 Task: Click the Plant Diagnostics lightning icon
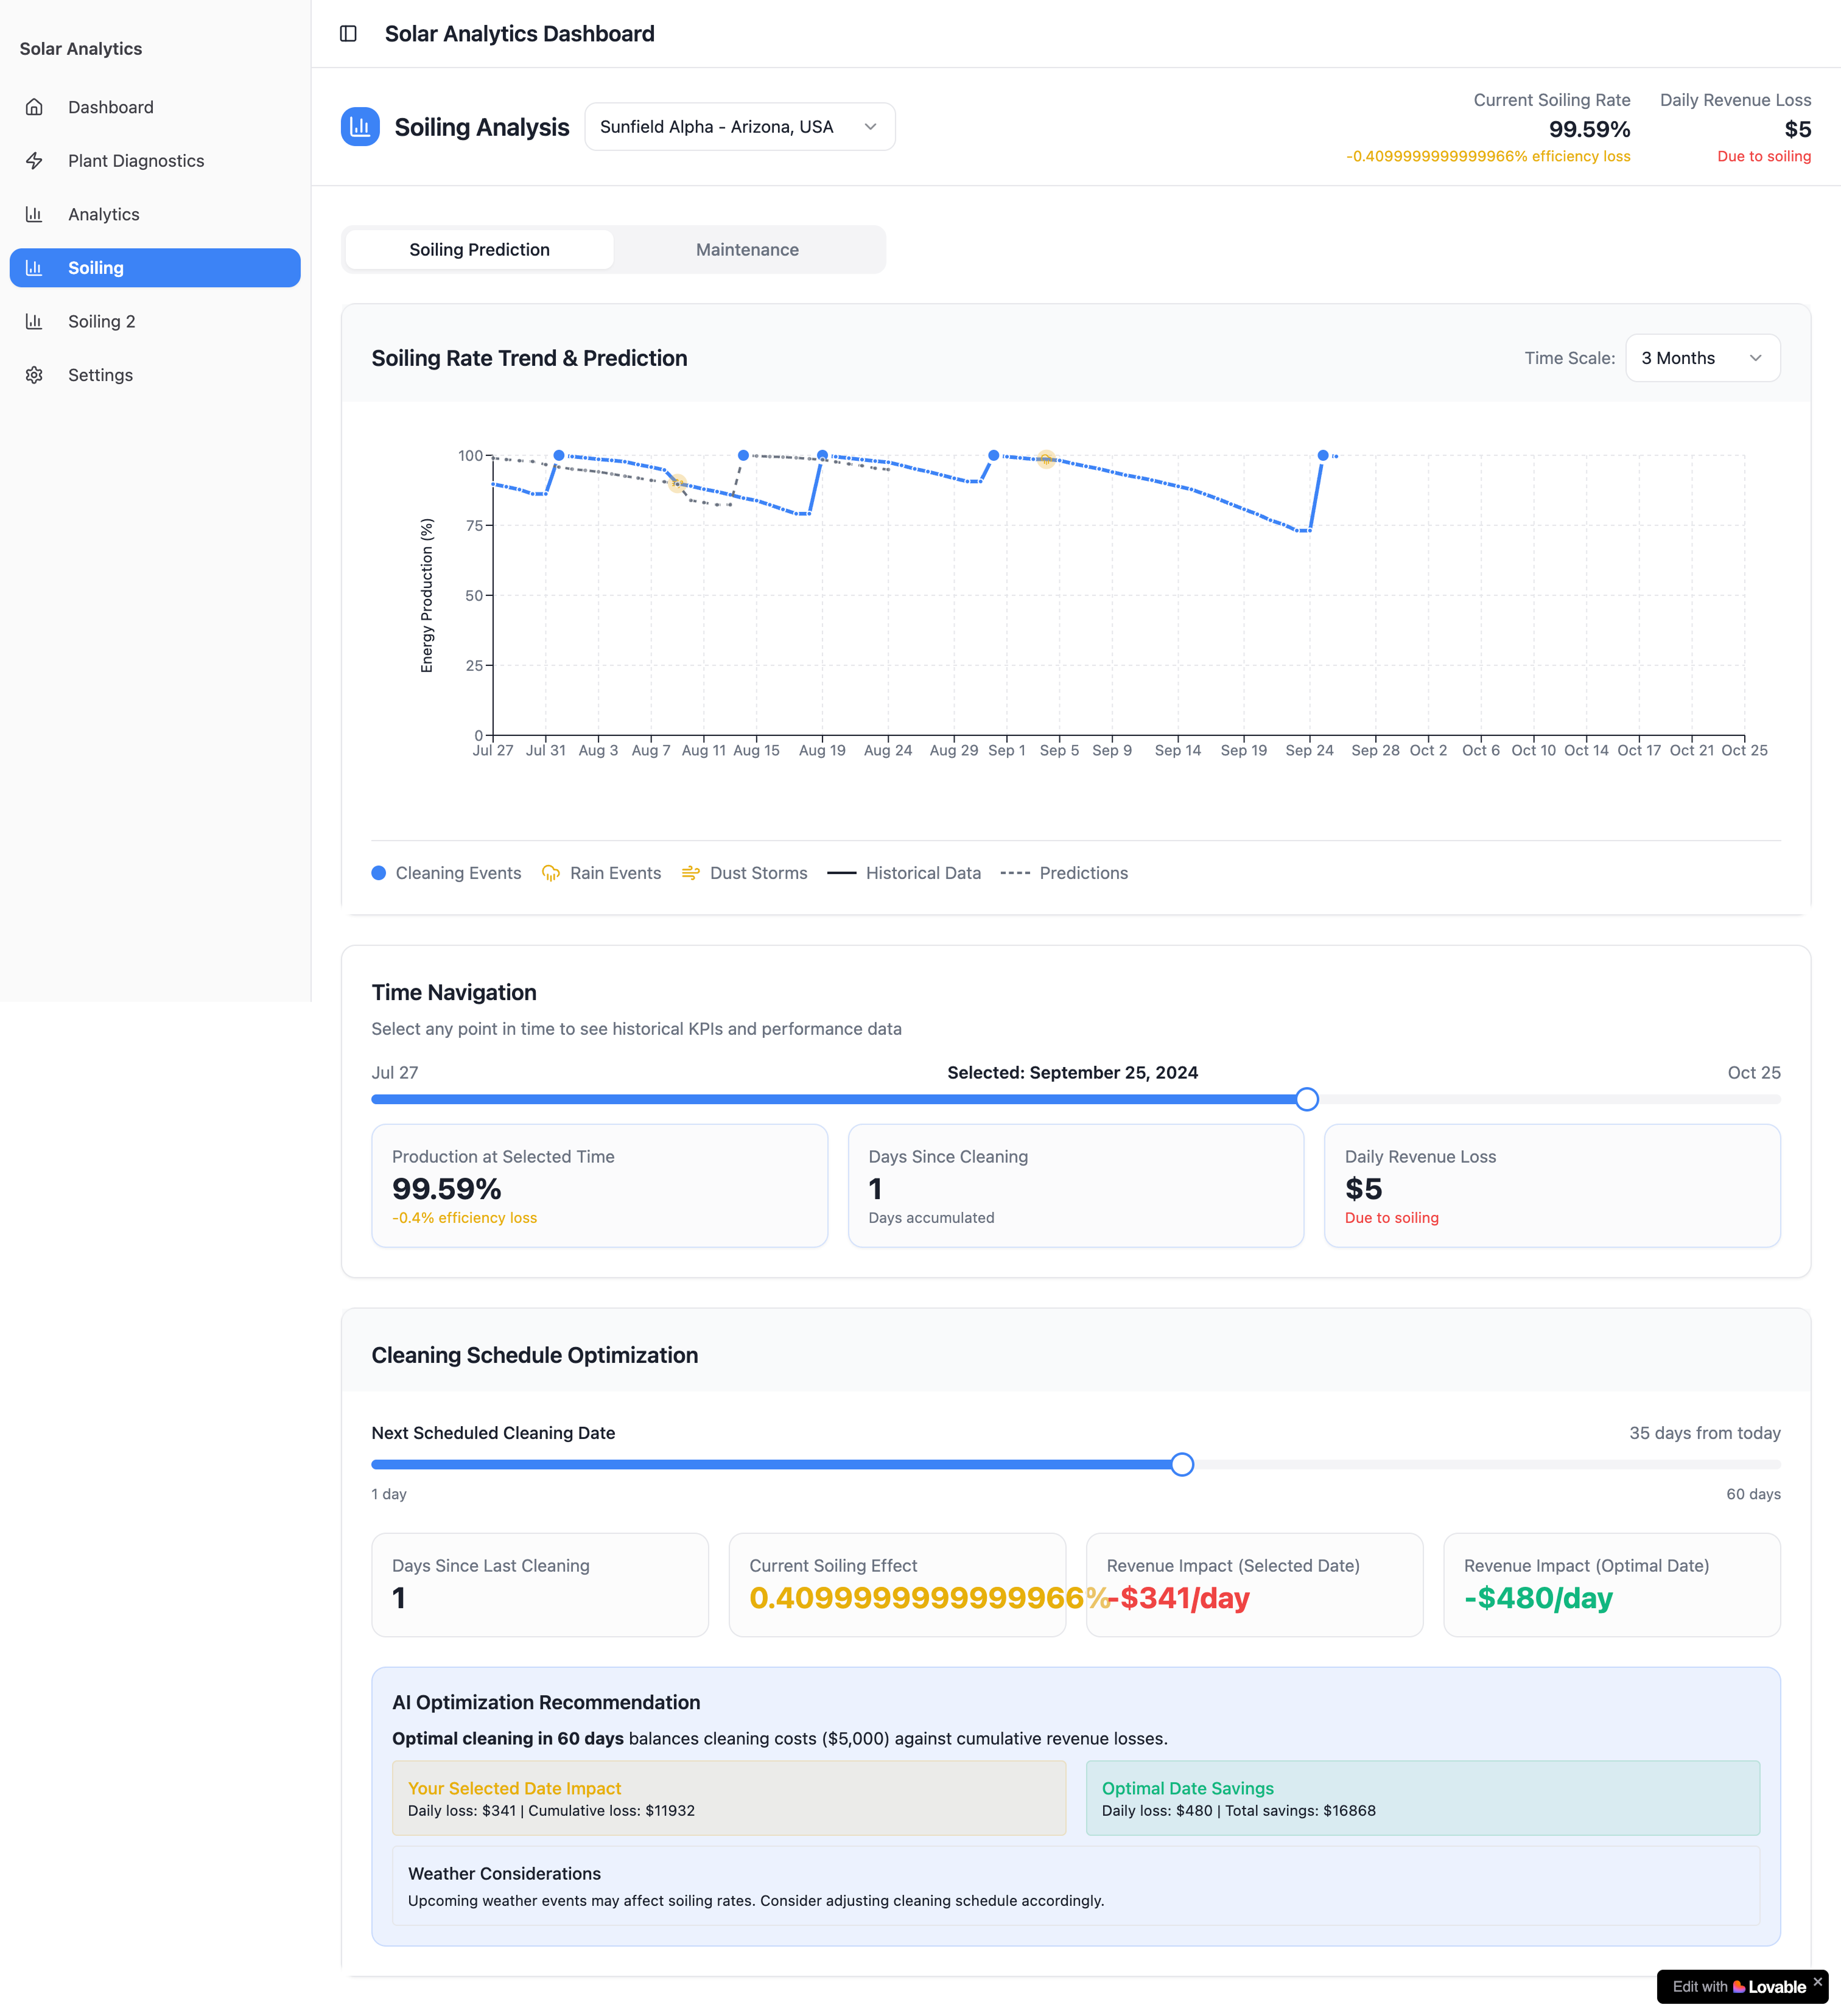[35, 161]
